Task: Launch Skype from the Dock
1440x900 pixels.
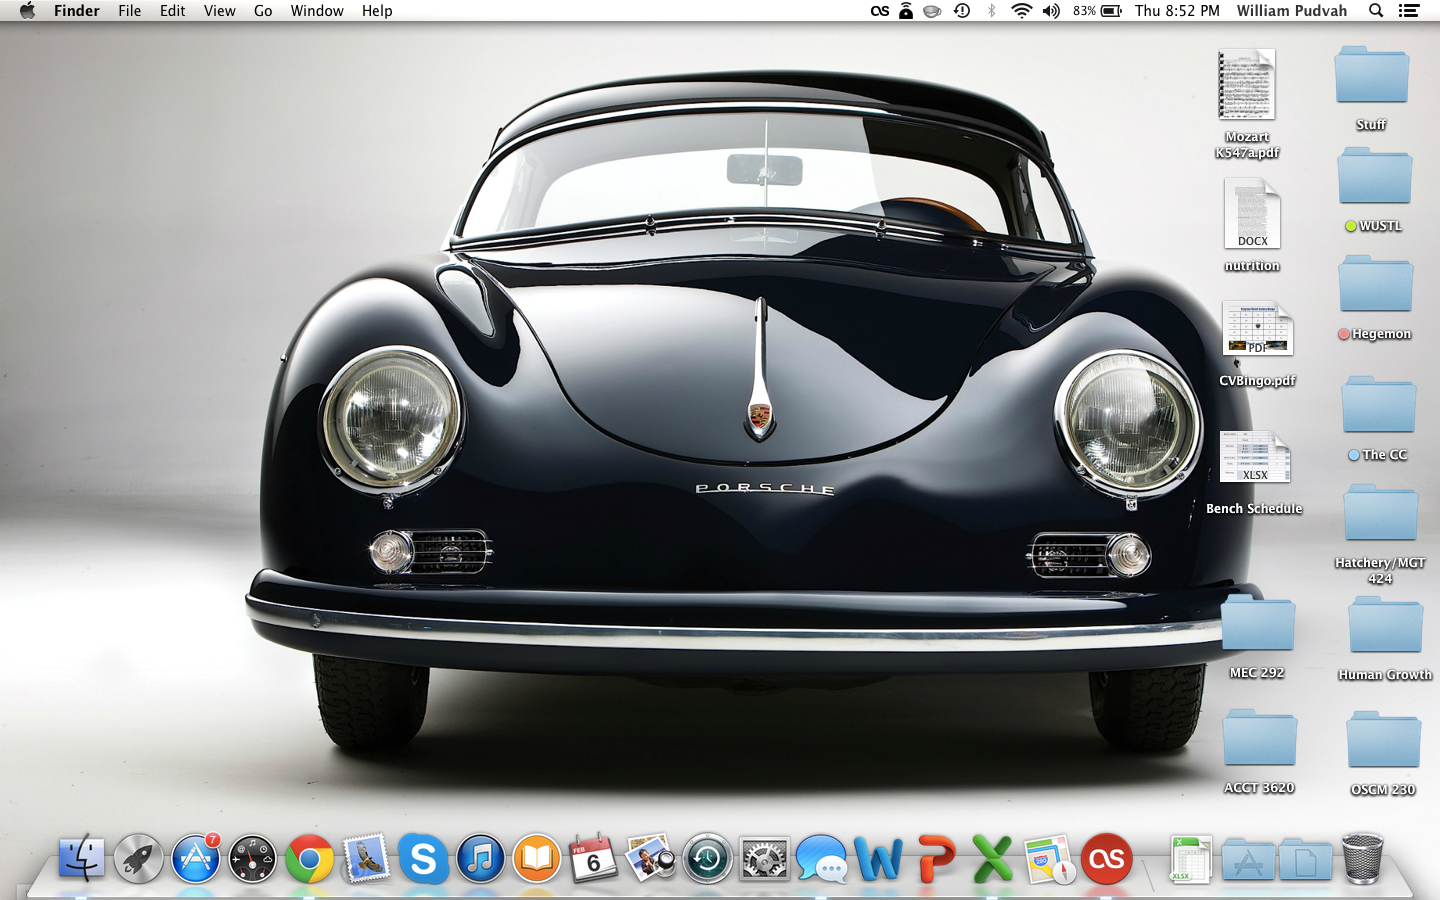Action: 423,859
